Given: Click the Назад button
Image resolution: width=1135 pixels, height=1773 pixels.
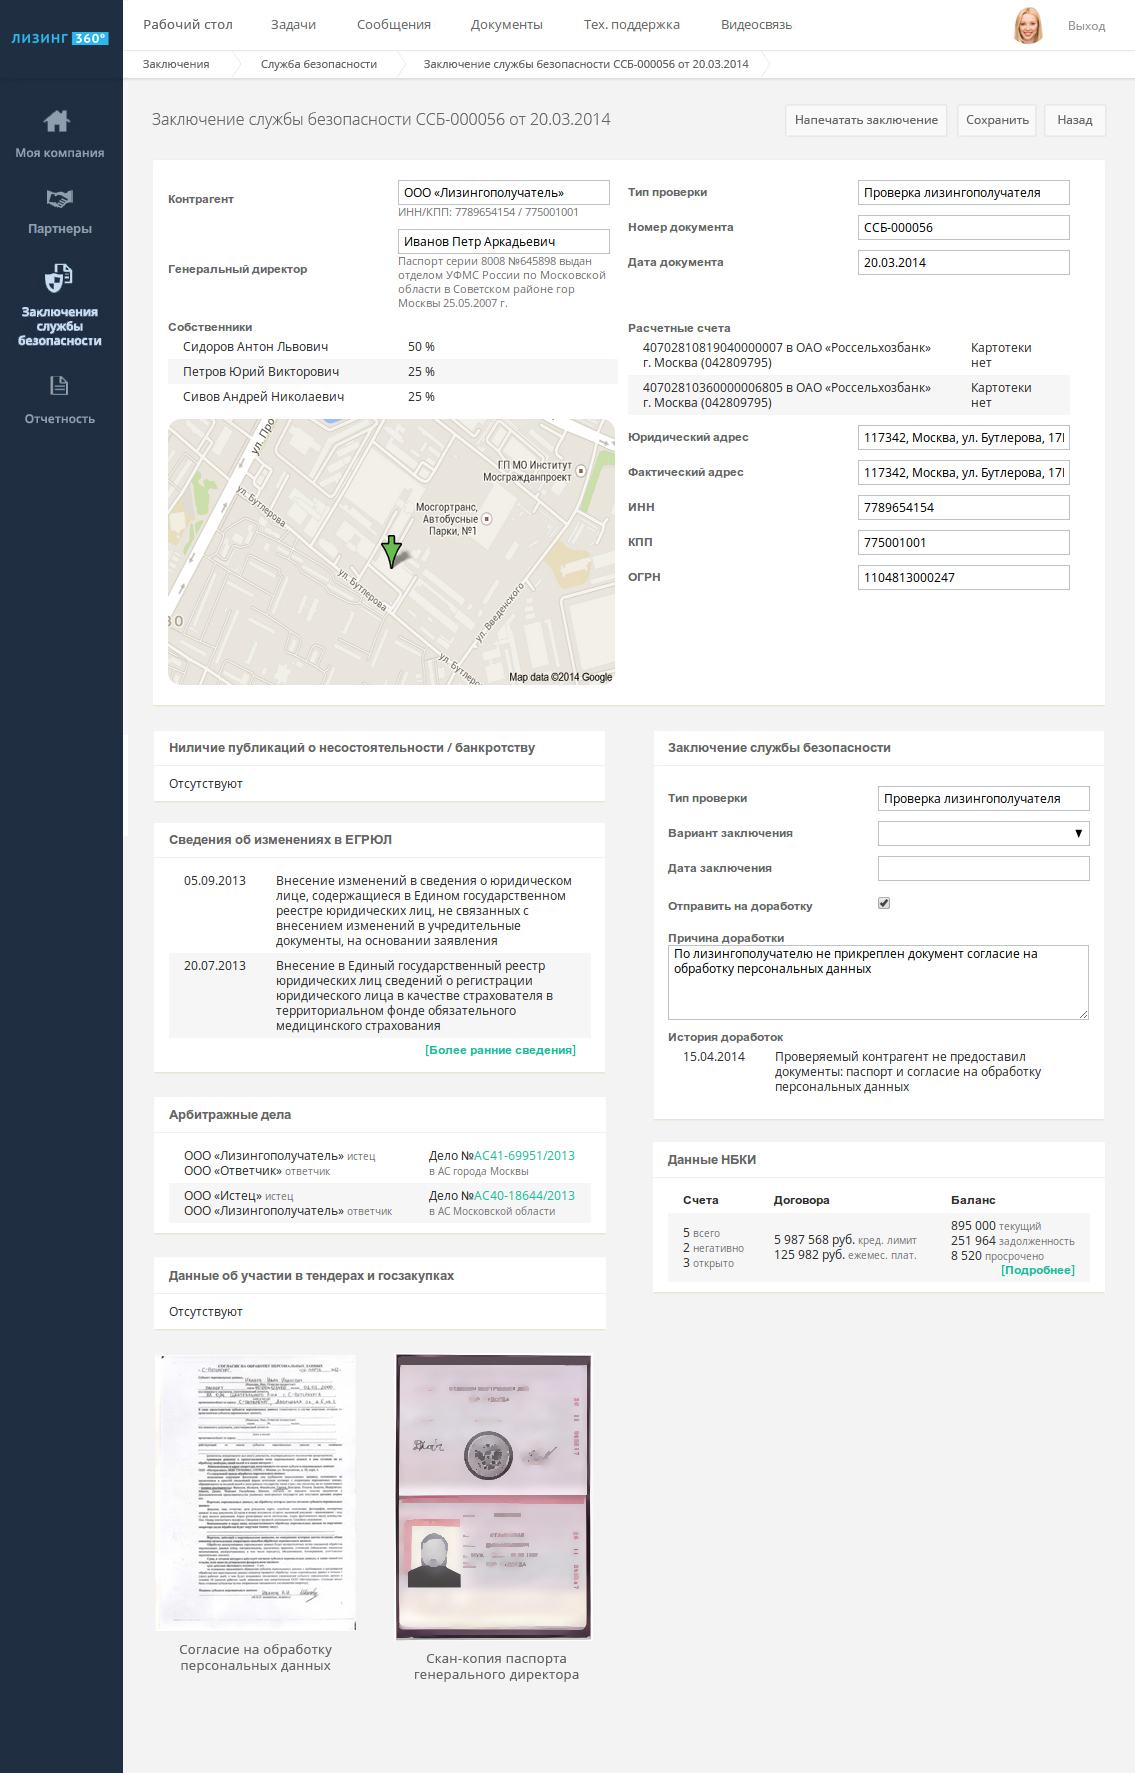Looking at the screenshot, I should pos(1075,120).
